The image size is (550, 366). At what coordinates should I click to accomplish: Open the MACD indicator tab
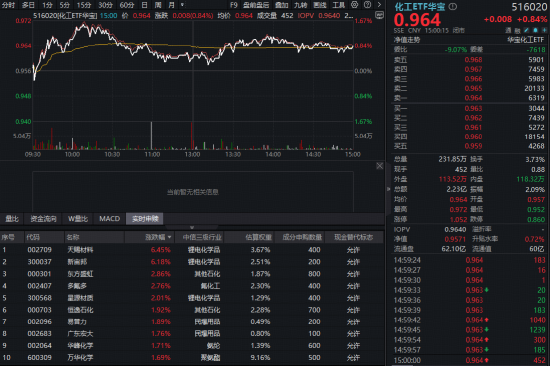coord(110,219)
